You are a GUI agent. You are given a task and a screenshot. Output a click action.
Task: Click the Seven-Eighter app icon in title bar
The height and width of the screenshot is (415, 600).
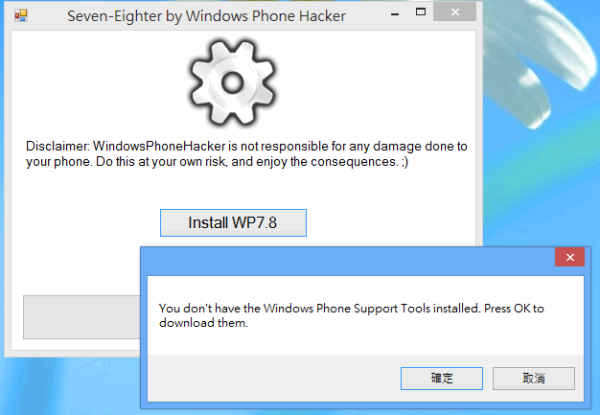point(21,16)
